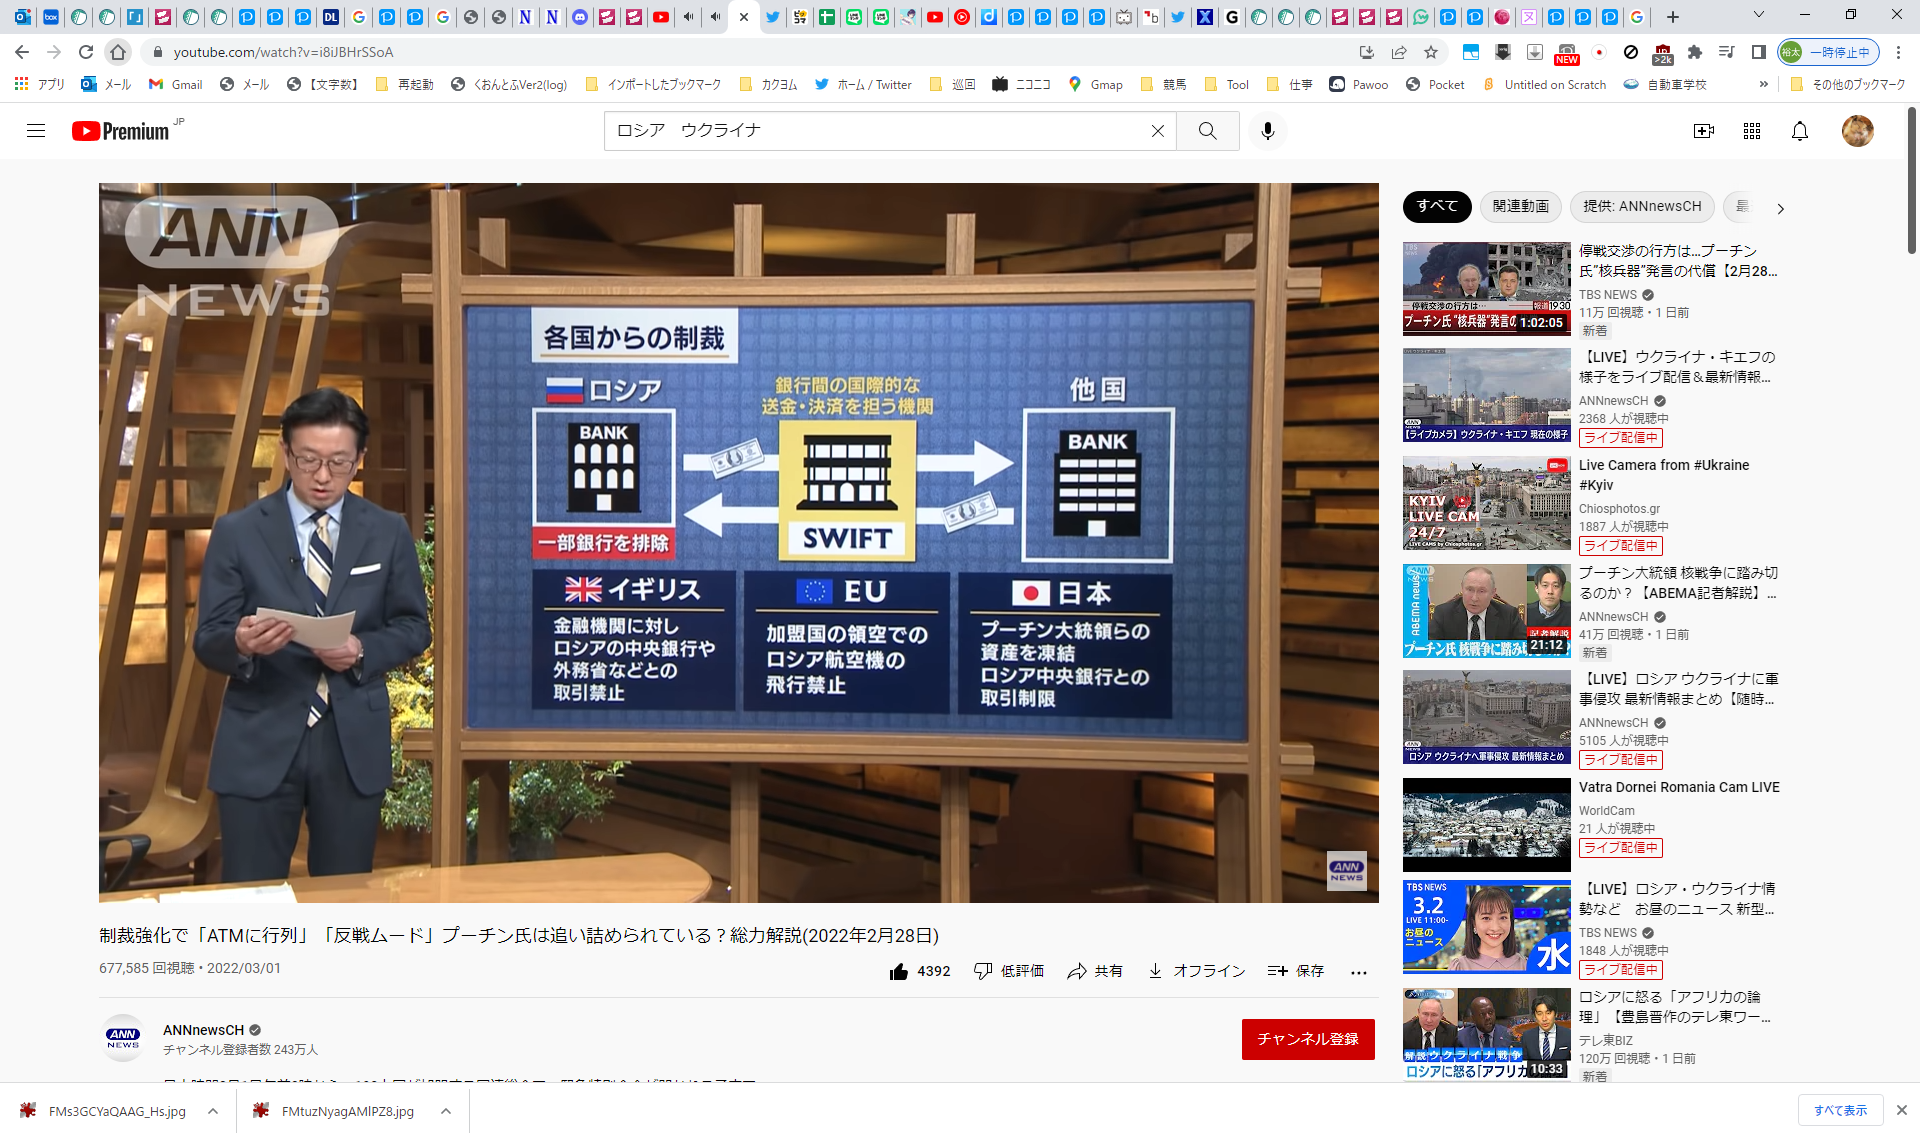Viewport: 1920px width, 1139px height.
Task: Click the voice search microphone icon
Action: click(x=1267, y=131)
